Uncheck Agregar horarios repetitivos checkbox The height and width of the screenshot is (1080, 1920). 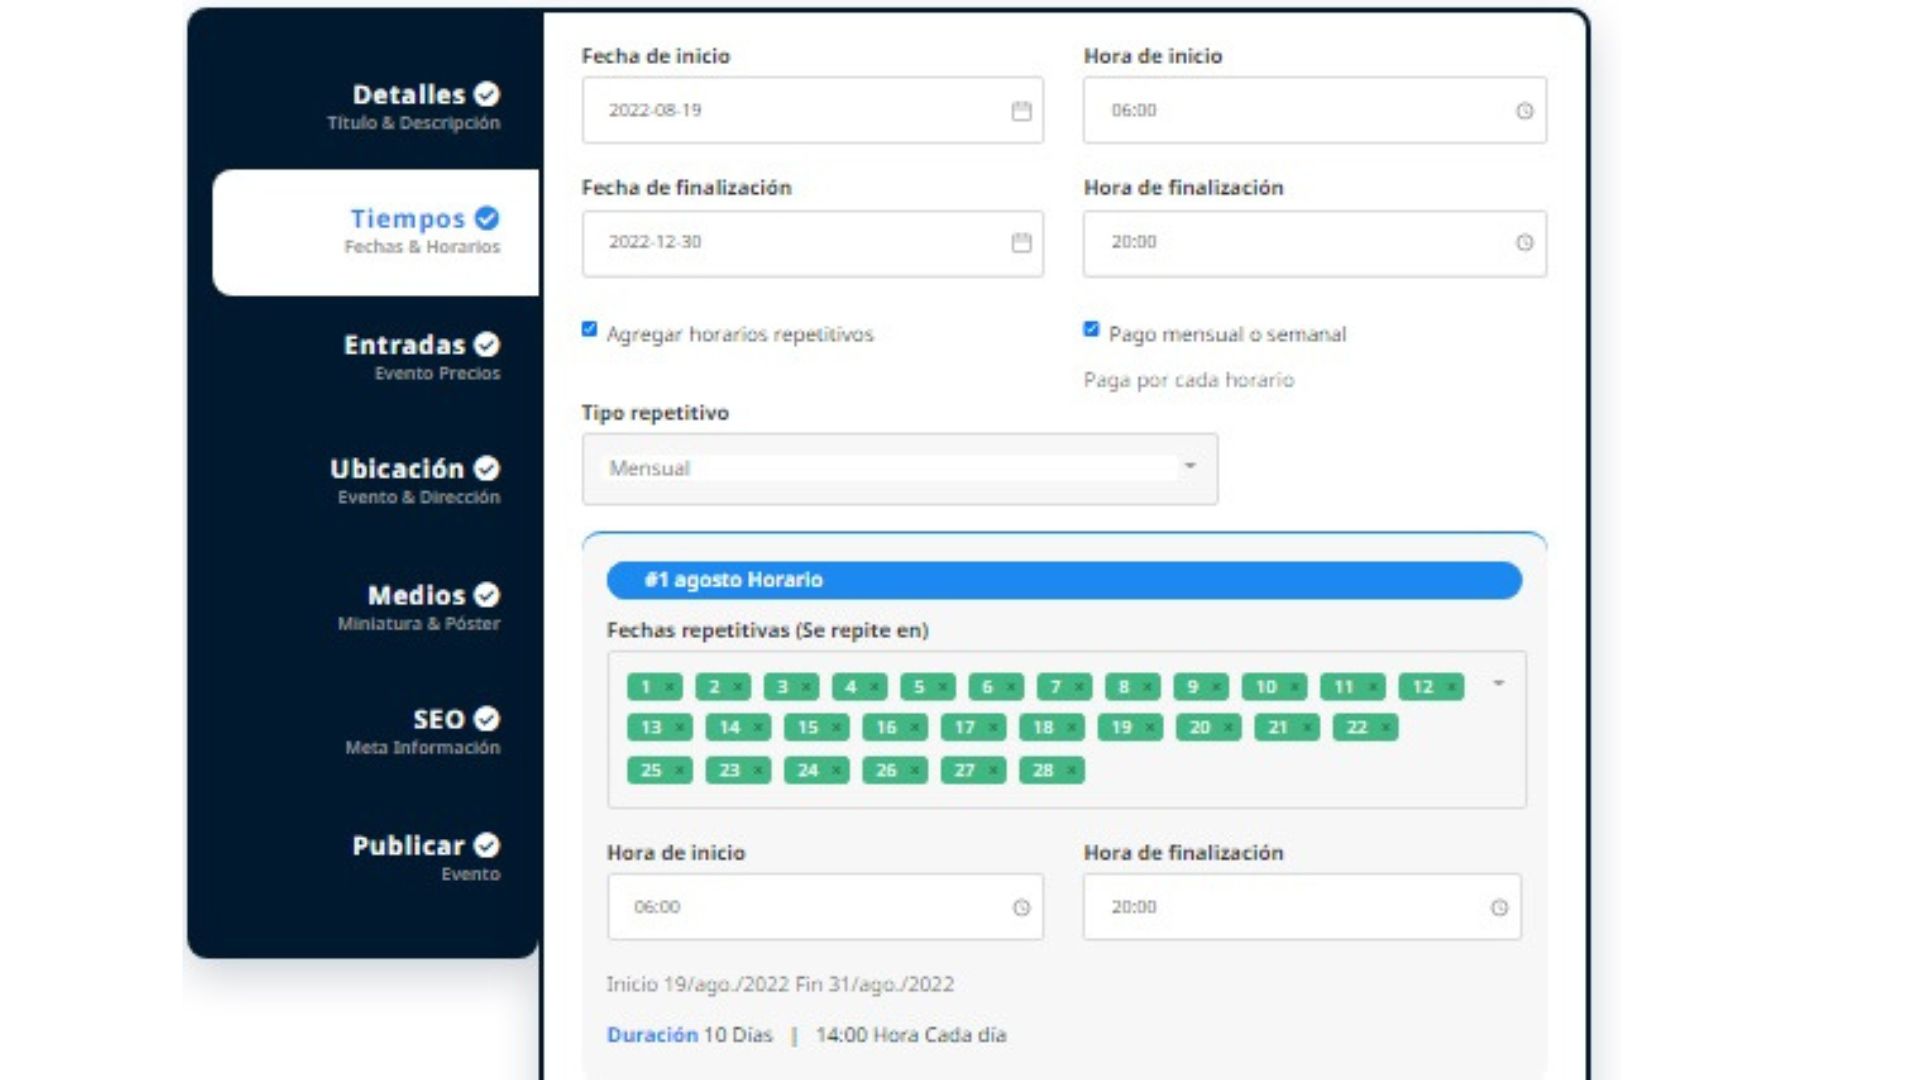point(589,329)
